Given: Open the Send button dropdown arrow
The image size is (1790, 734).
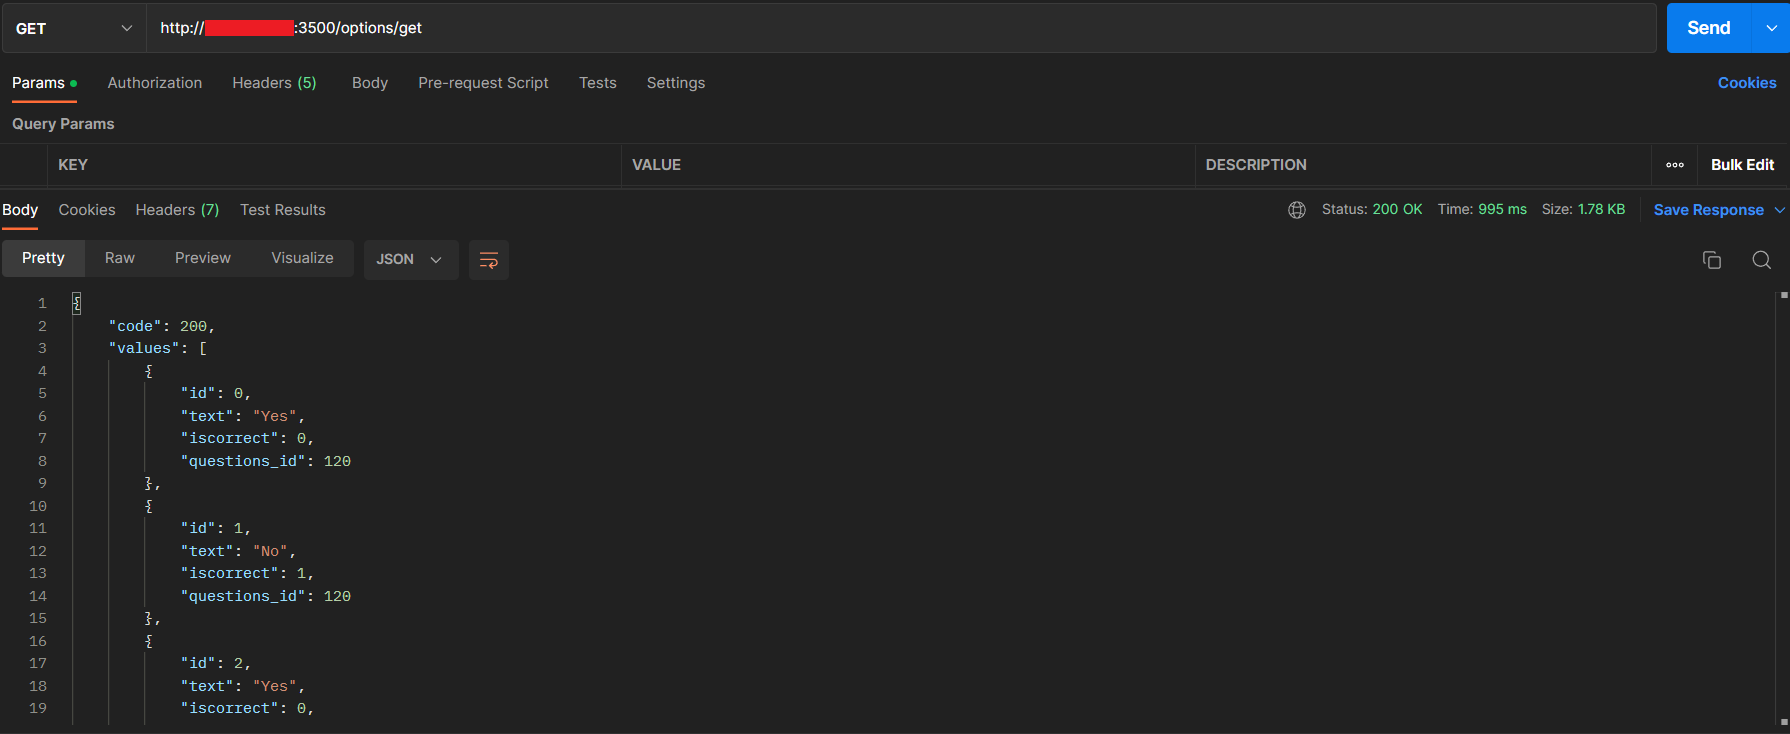Looking at the screenshot, I should pos(1771,28).
